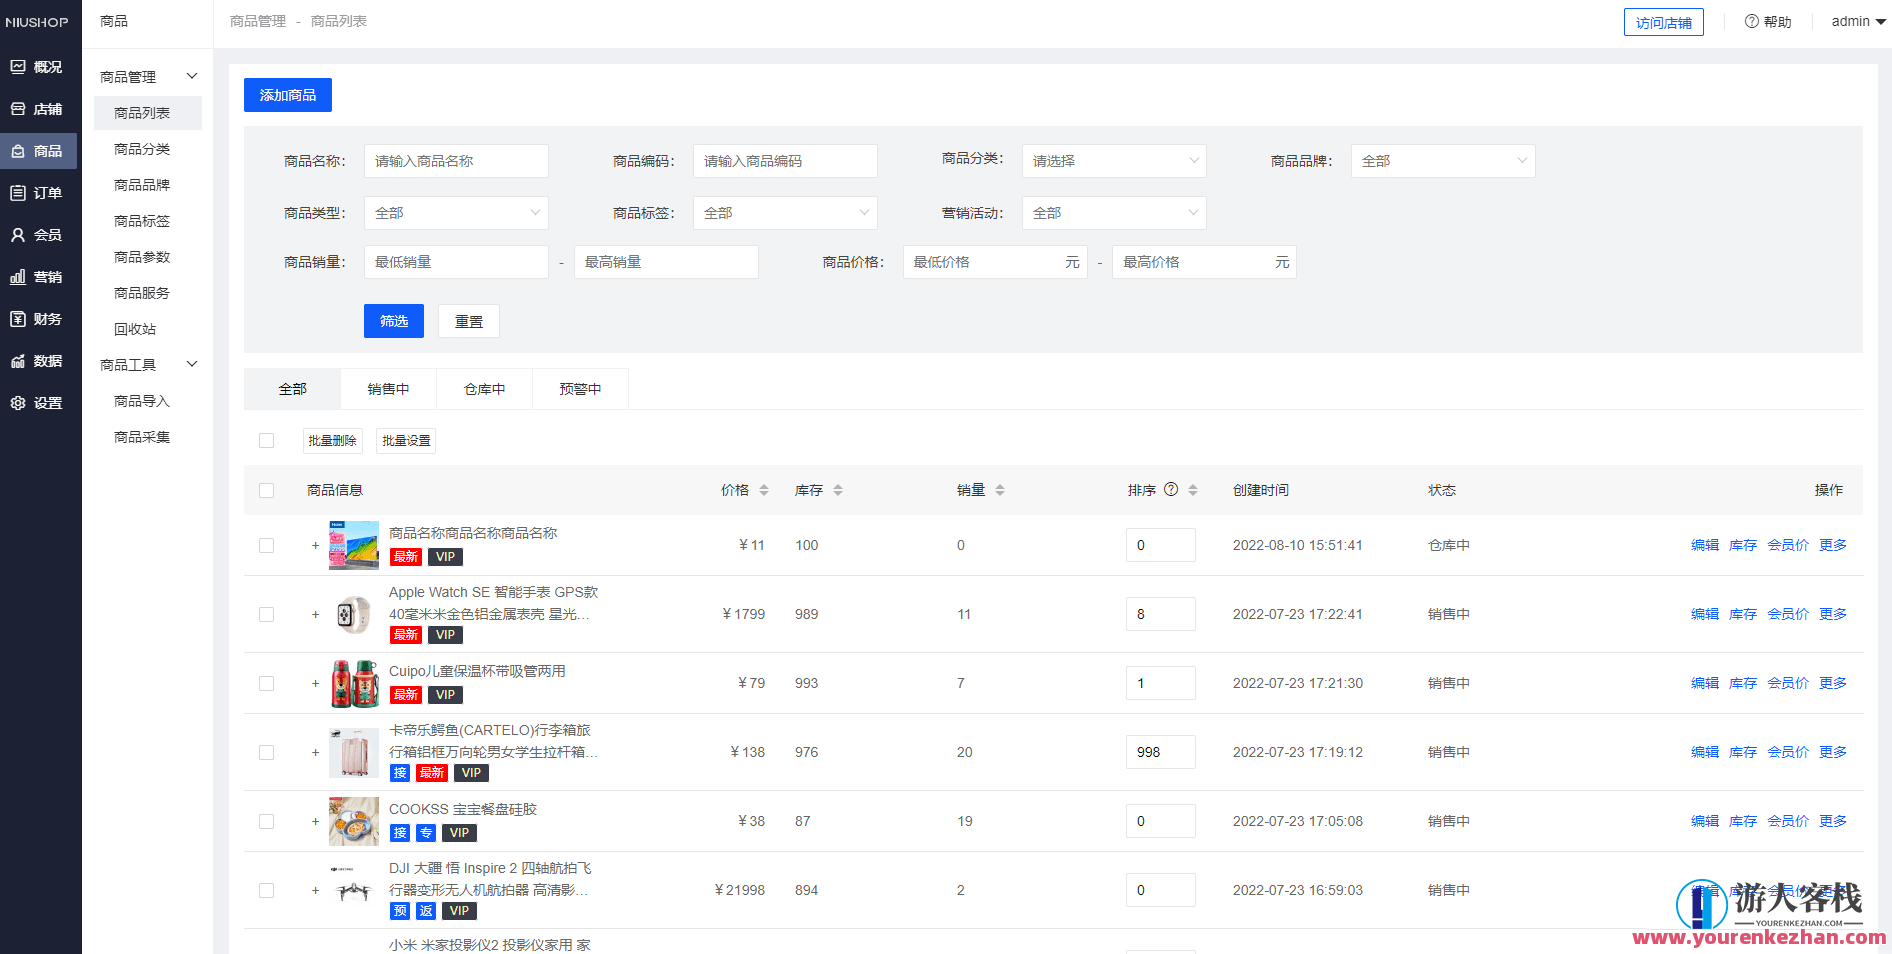
Task: Open the 数据 data section
Action: coord(40,360)
